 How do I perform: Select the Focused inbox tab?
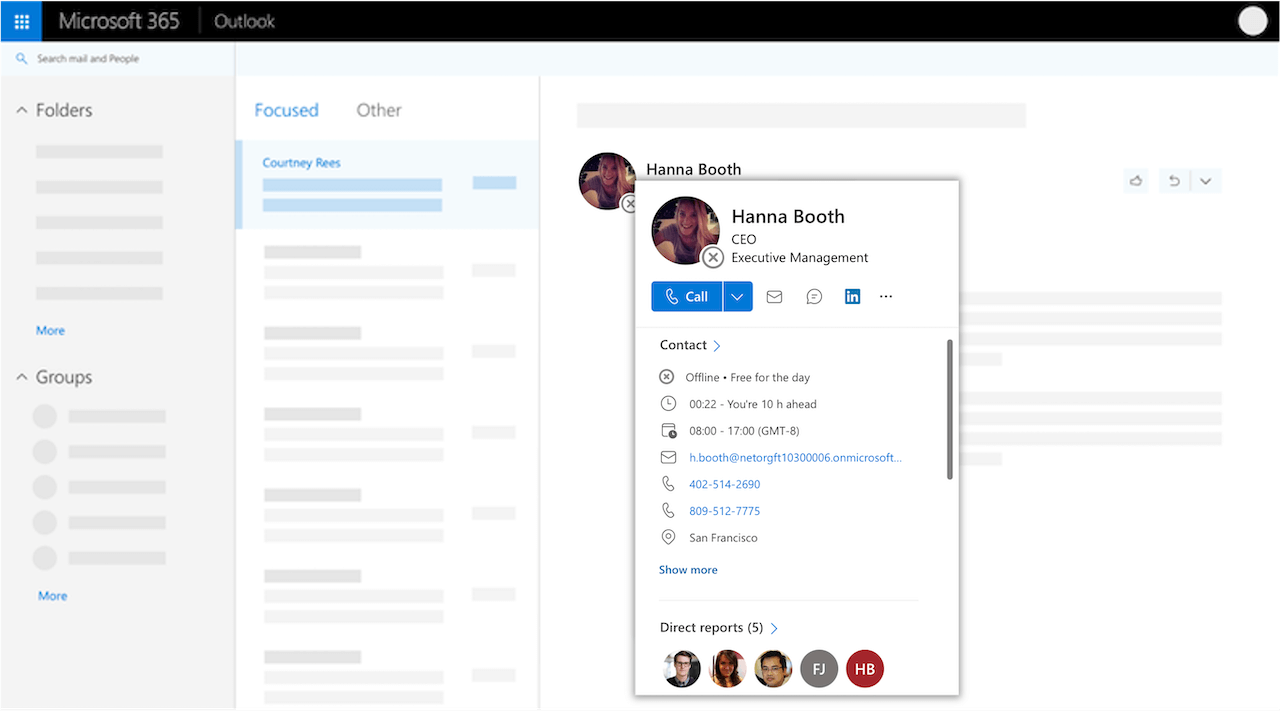coord(286,110)
